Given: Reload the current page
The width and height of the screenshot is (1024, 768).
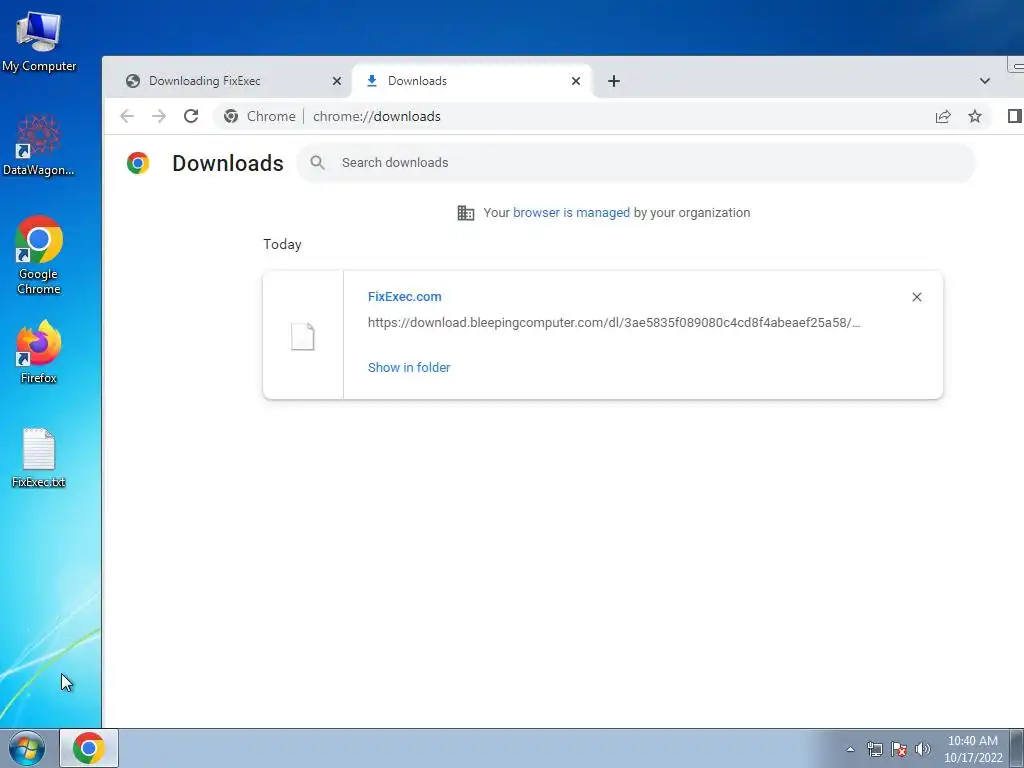Looking at the screenshot, I should click(x=191, y=116).
